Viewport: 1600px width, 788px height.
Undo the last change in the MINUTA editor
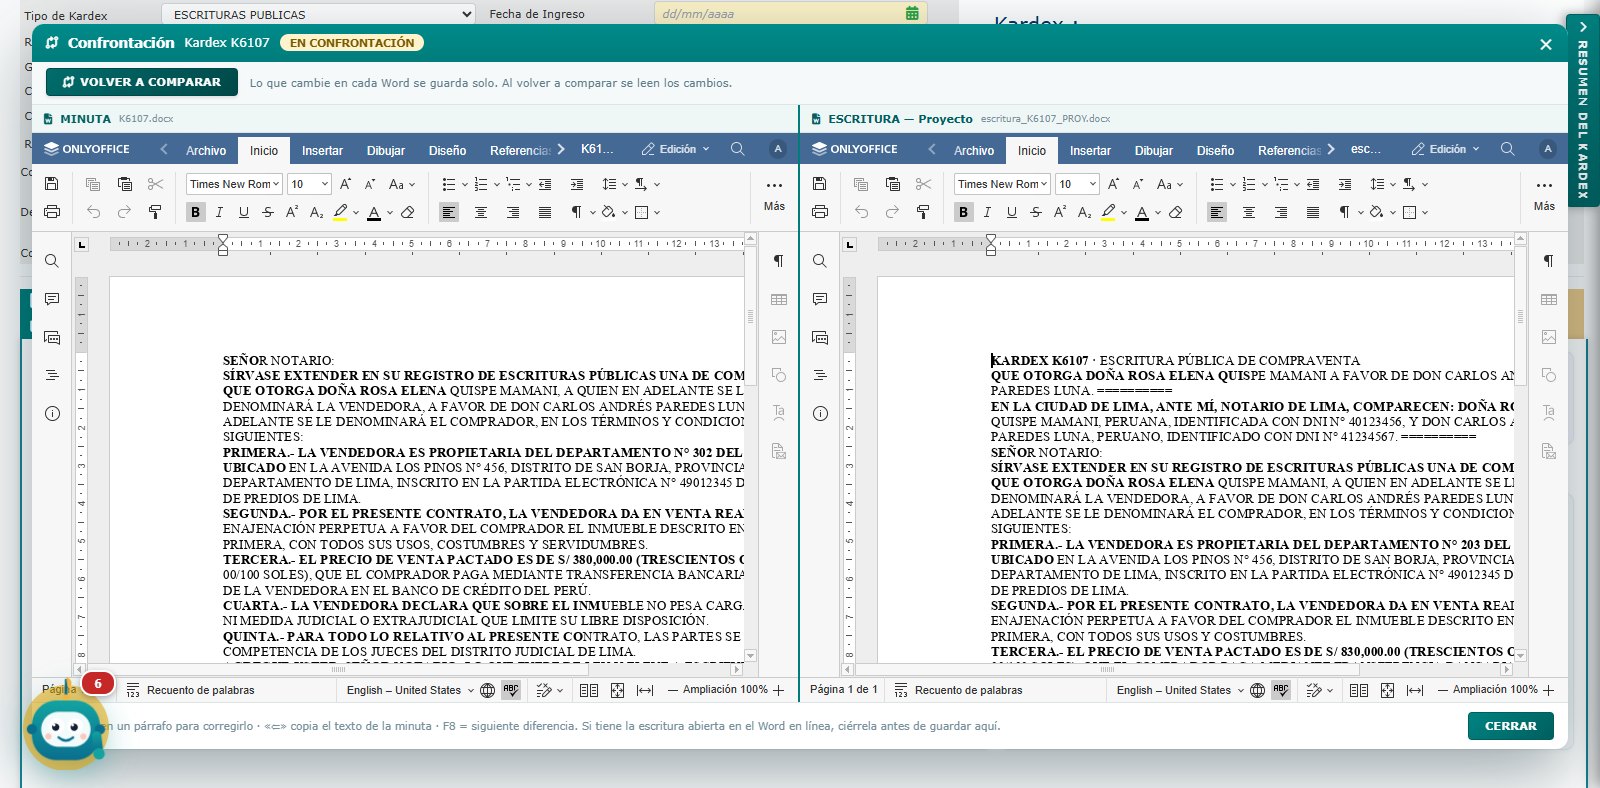pyautogui.click(x=93, y=212)
